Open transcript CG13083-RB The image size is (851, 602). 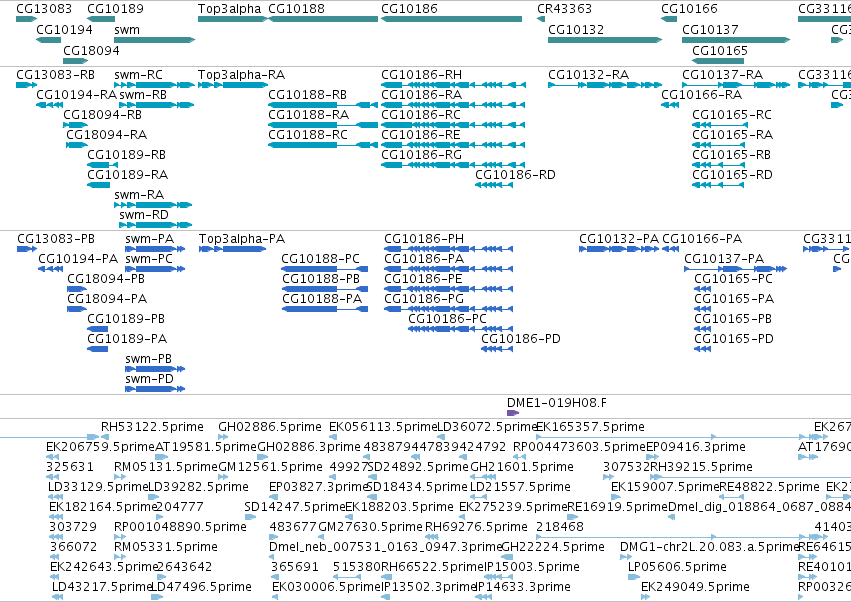(55, 74)
